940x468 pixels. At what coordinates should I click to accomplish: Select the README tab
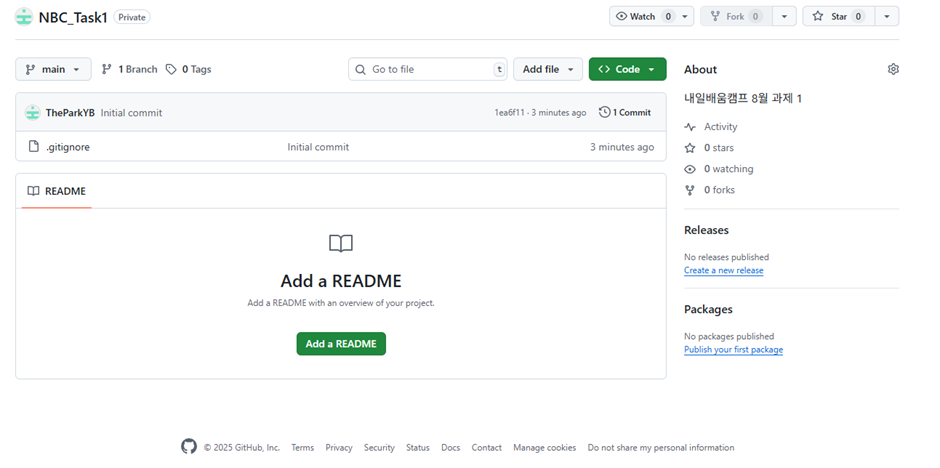point(57,191)
